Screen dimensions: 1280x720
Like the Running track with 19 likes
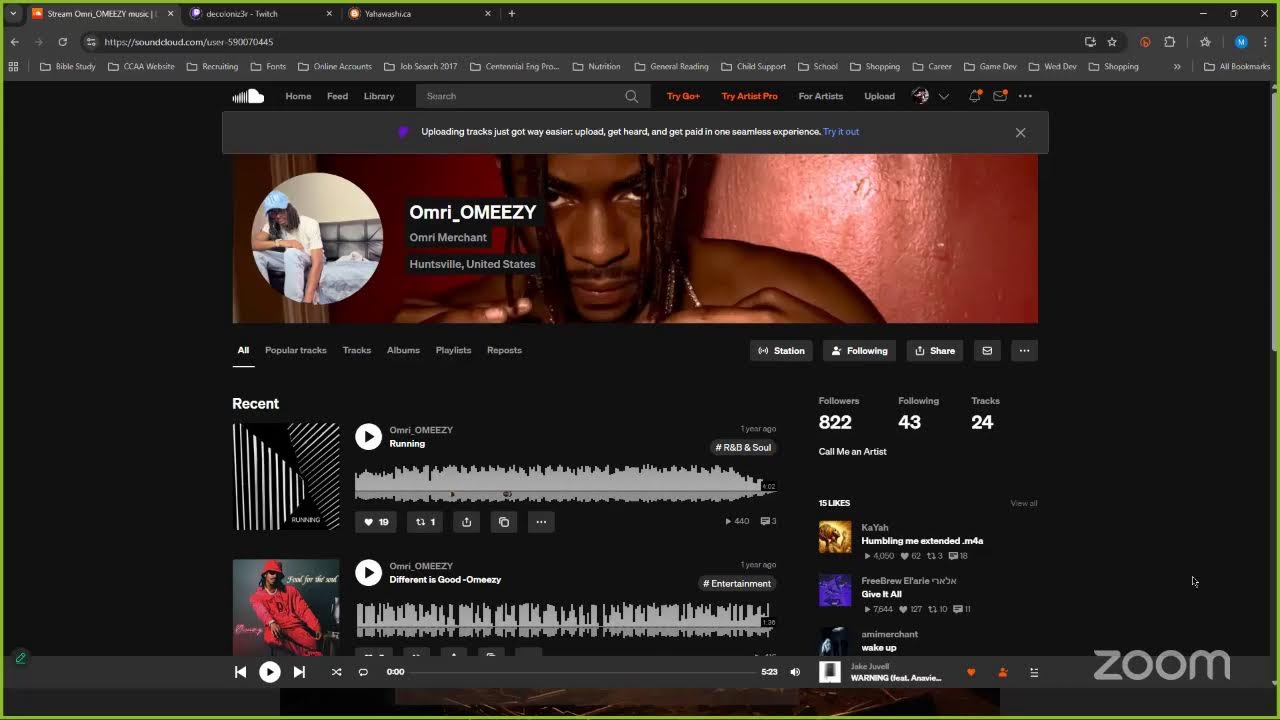coord(376,521)
